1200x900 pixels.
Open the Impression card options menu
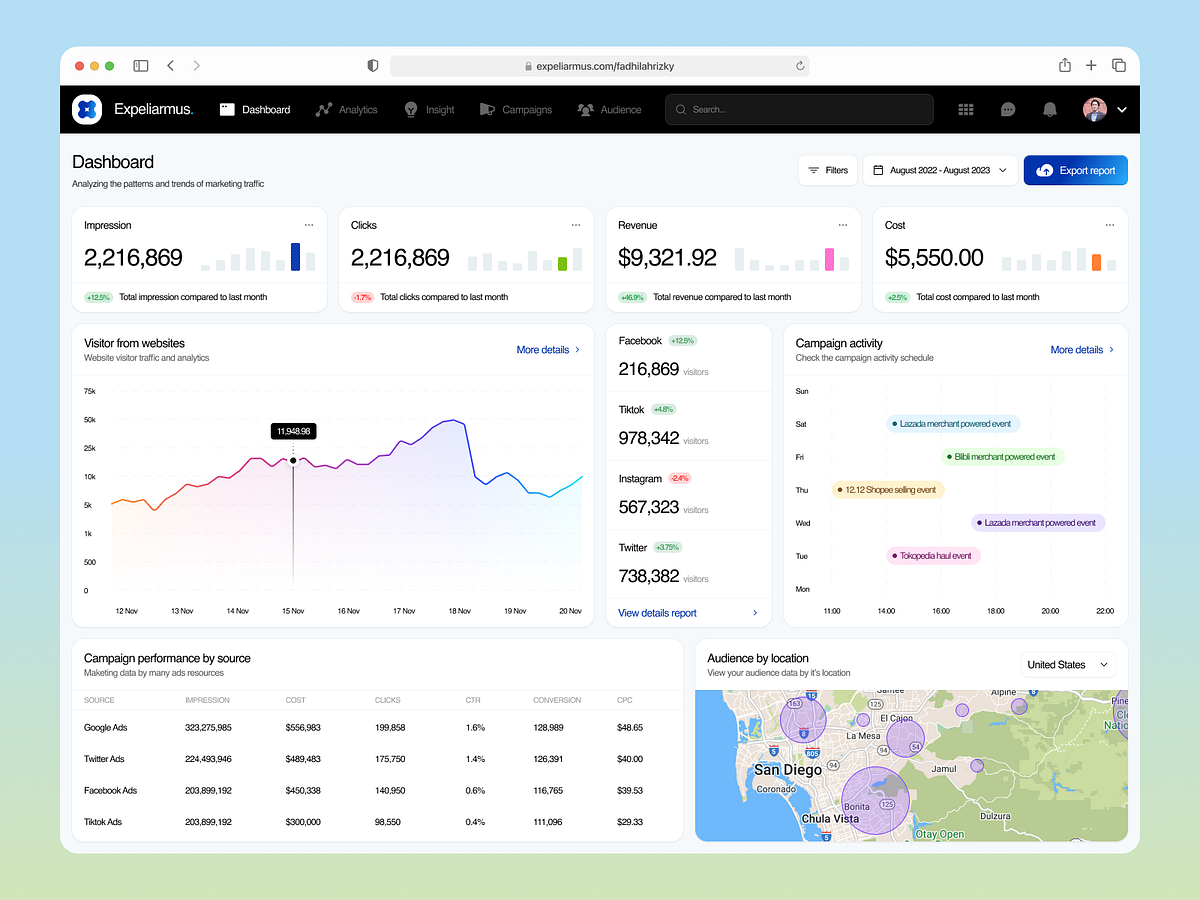point(309,225)
